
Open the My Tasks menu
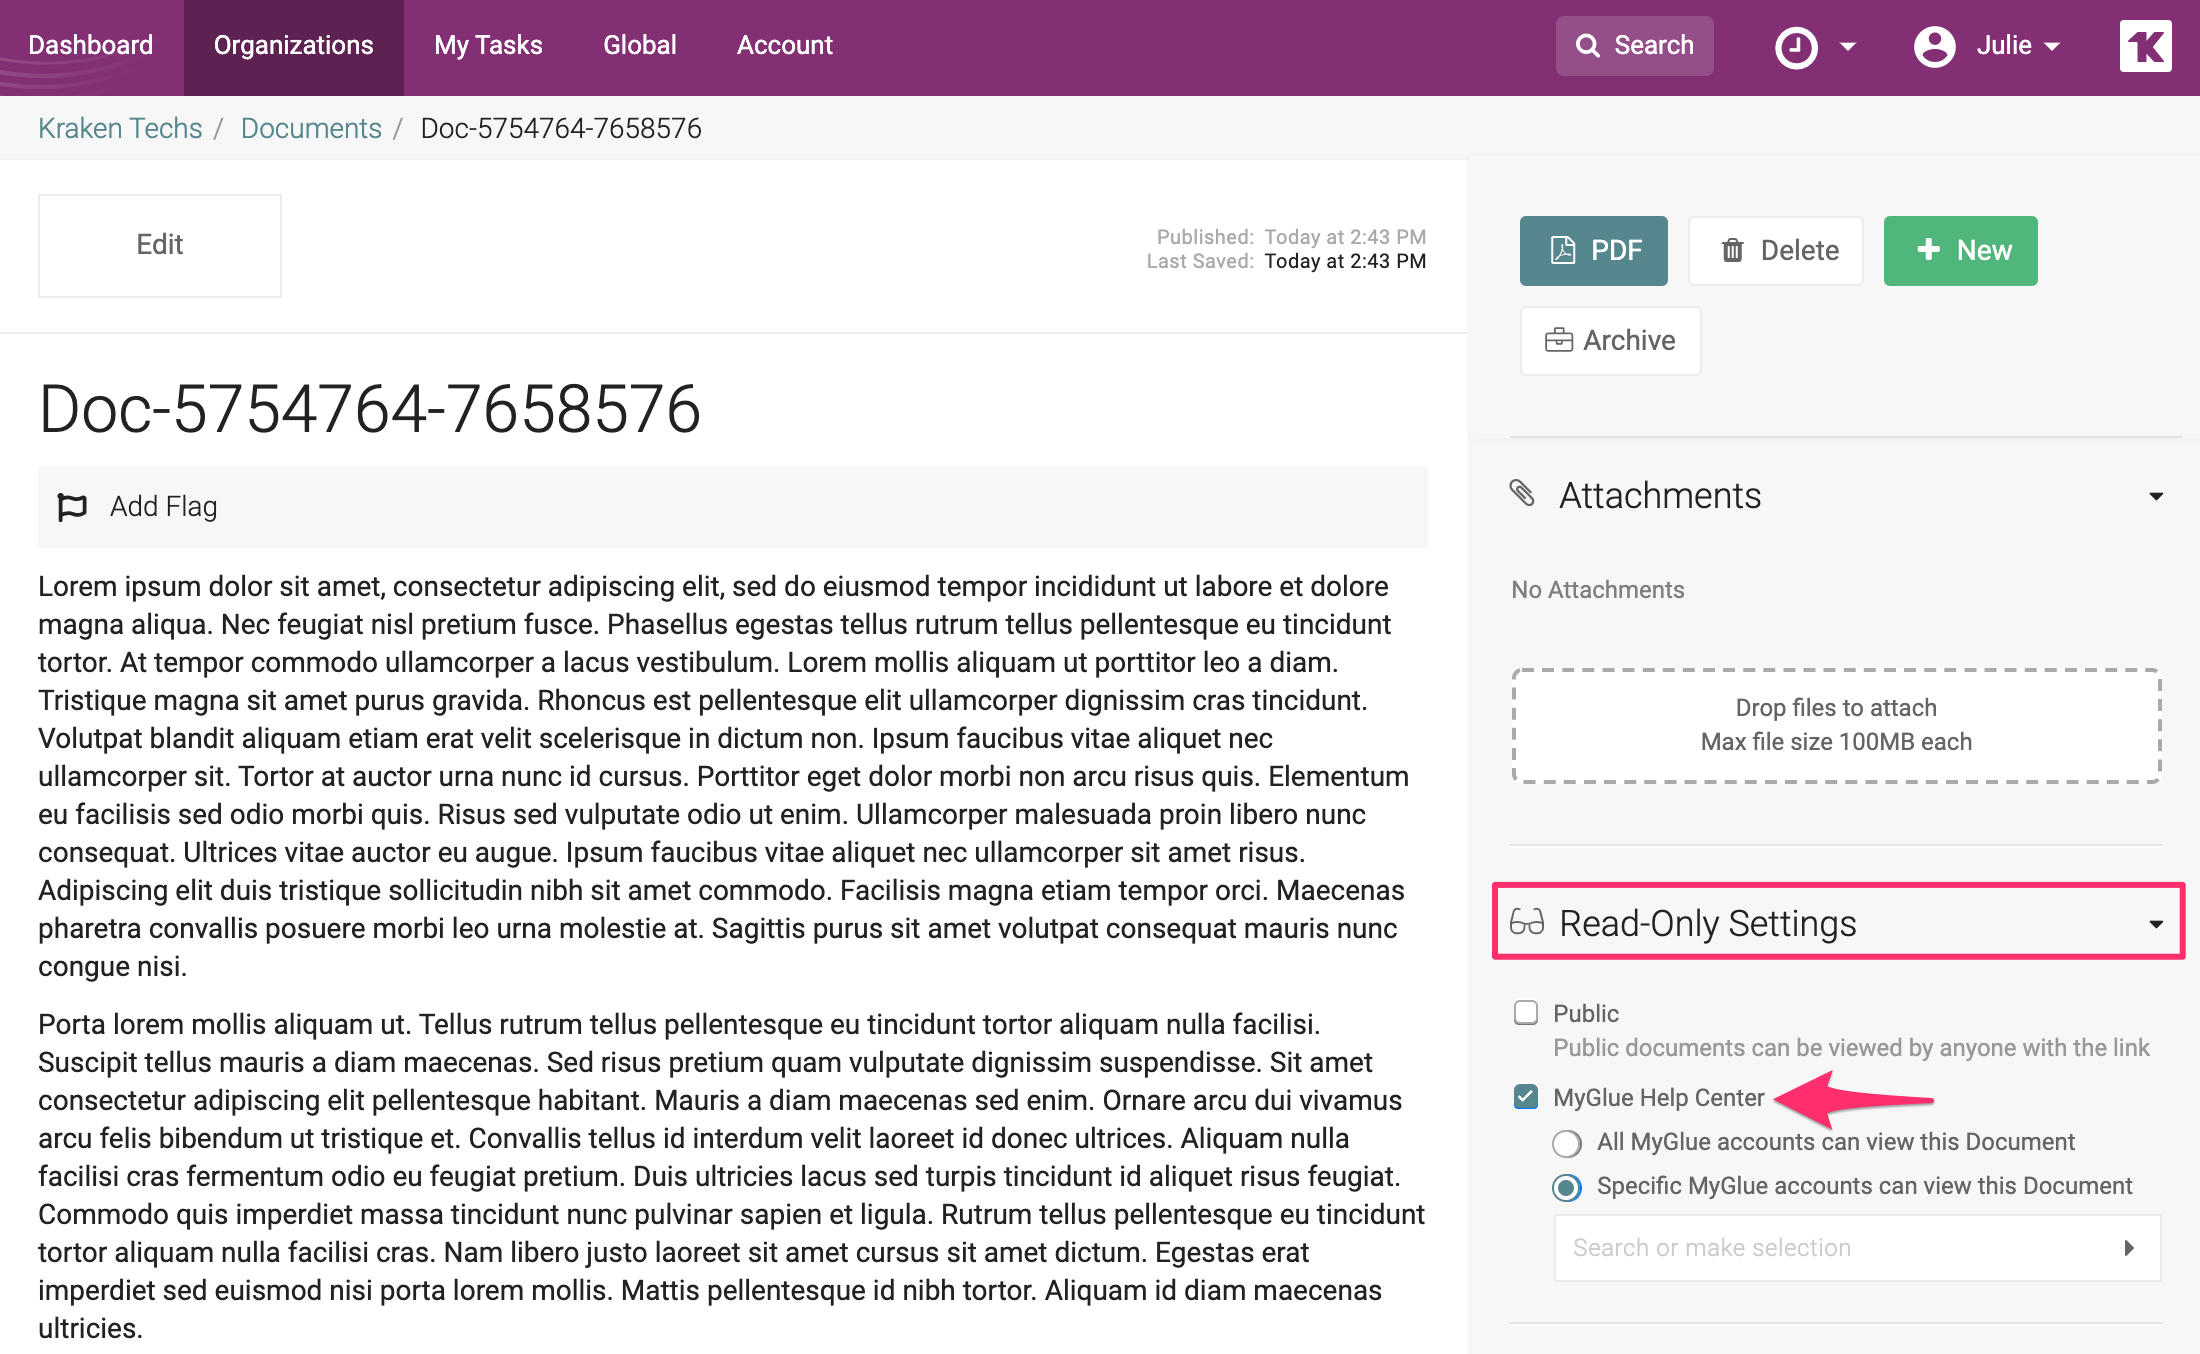click(488, 46)
